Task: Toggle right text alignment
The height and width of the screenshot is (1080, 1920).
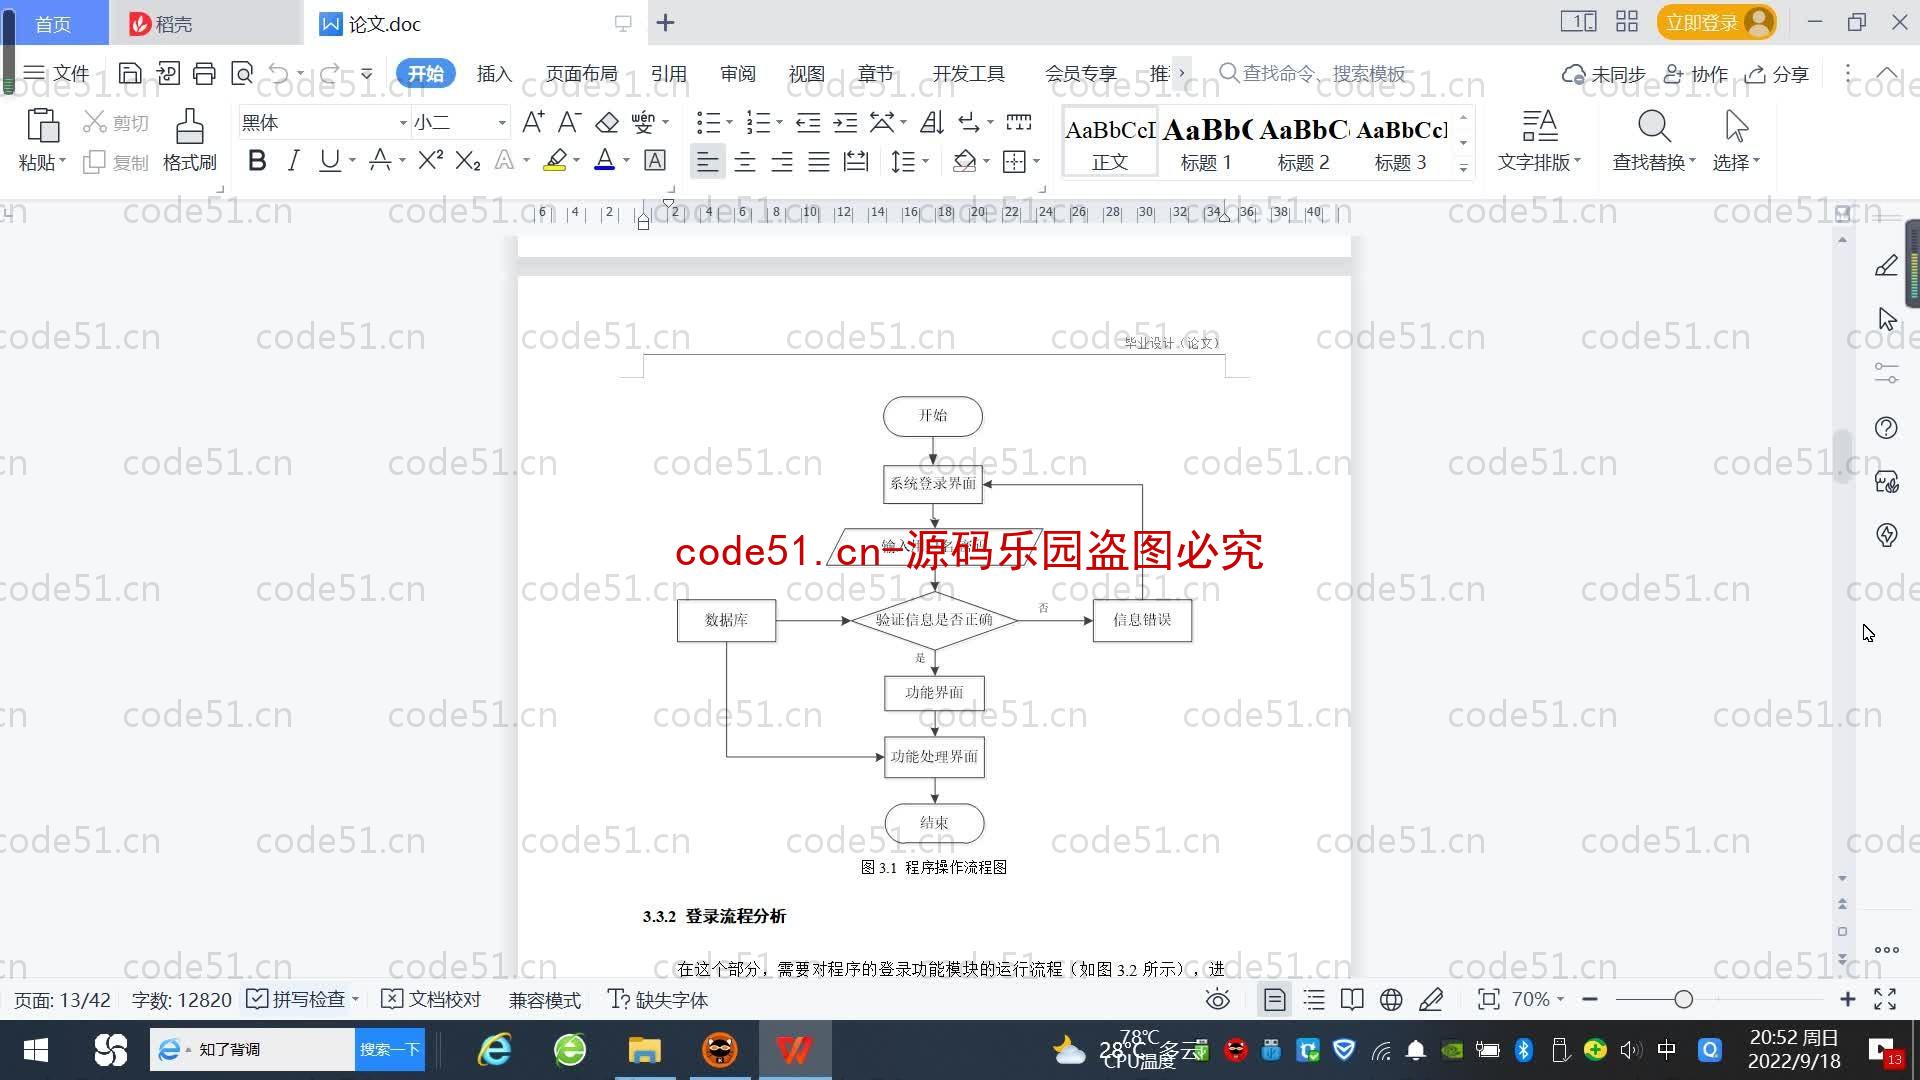Action: point(782,161)
